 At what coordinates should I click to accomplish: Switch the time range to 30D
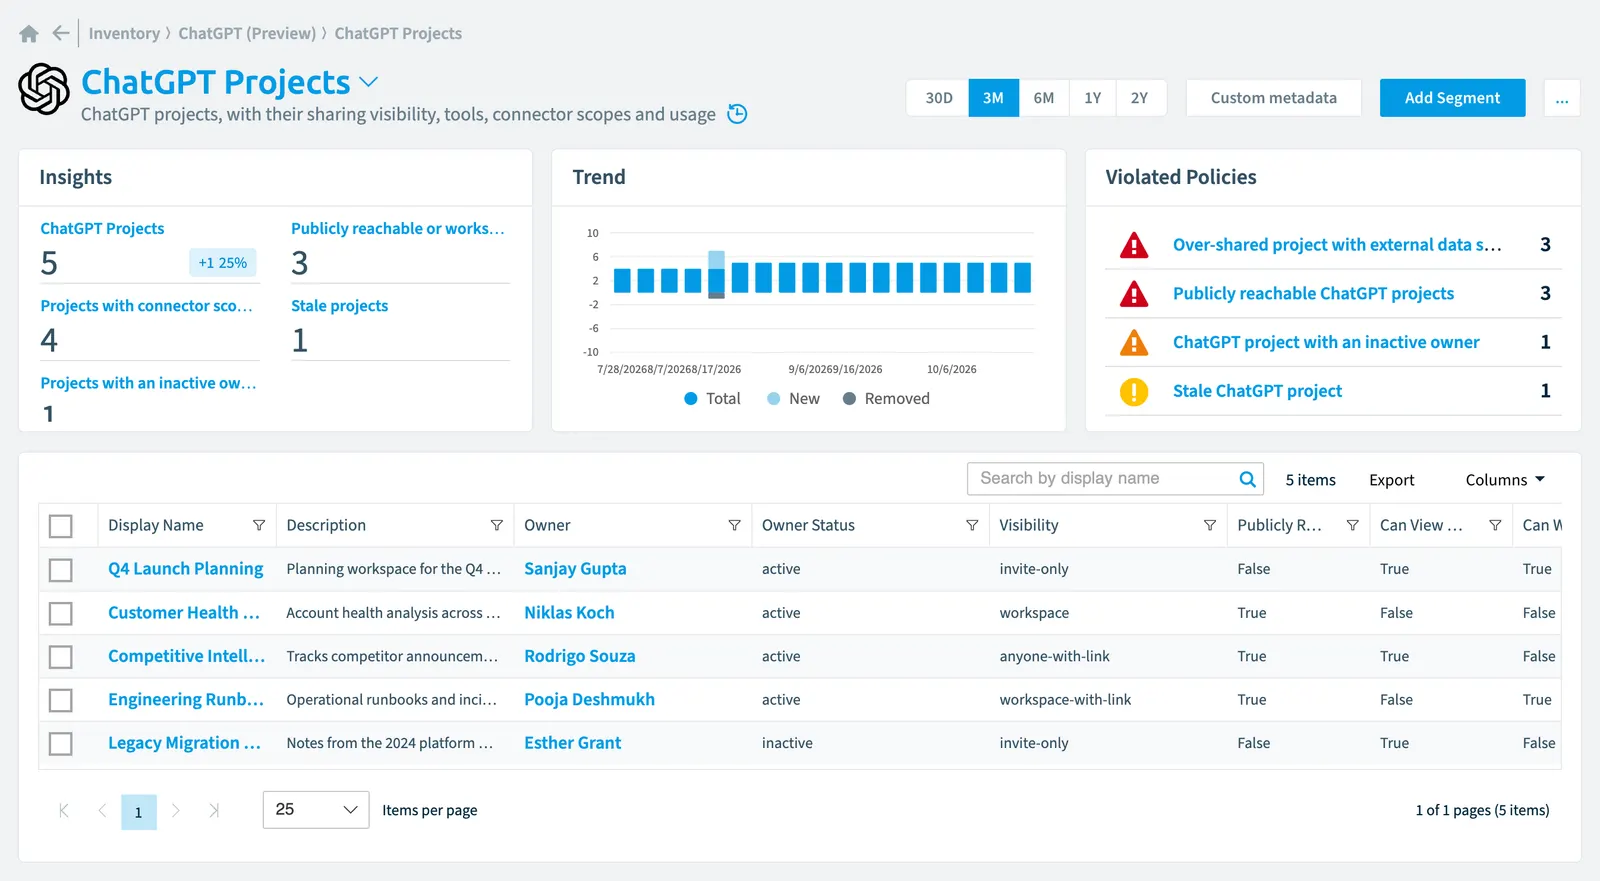tap(939, 98)
